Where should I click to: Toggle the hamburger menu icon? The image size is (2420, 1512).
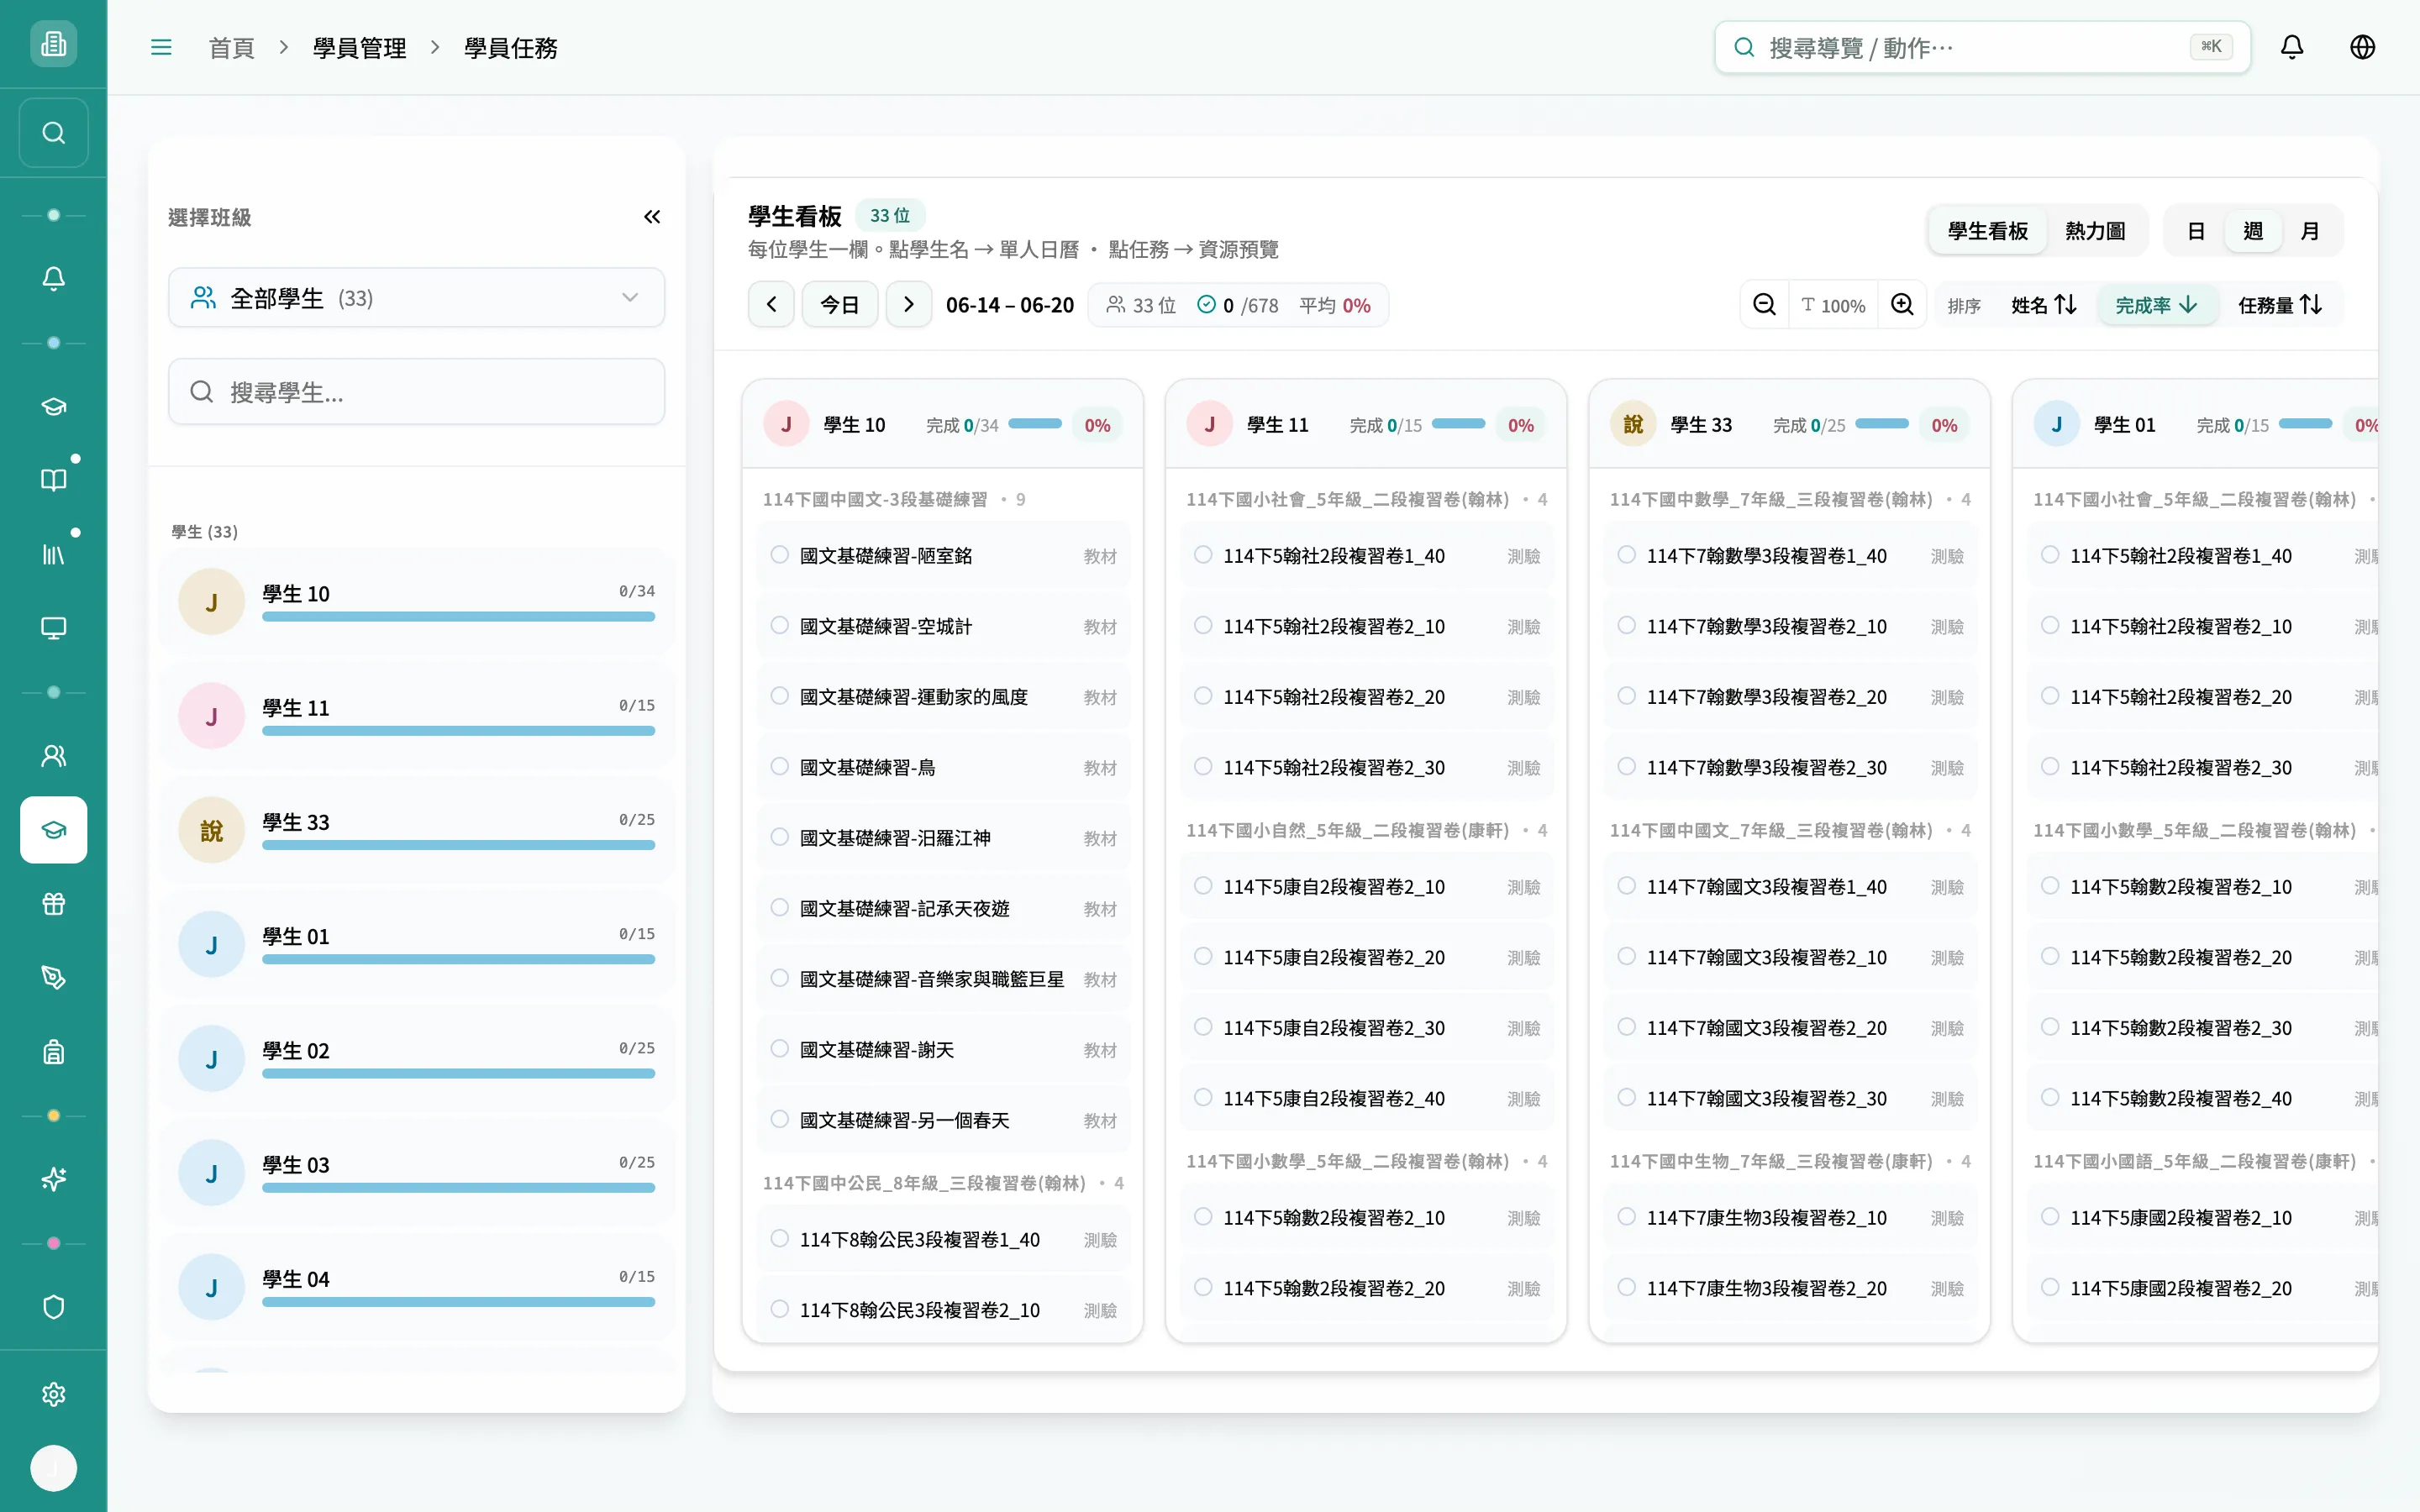click(x=161, y=47)
